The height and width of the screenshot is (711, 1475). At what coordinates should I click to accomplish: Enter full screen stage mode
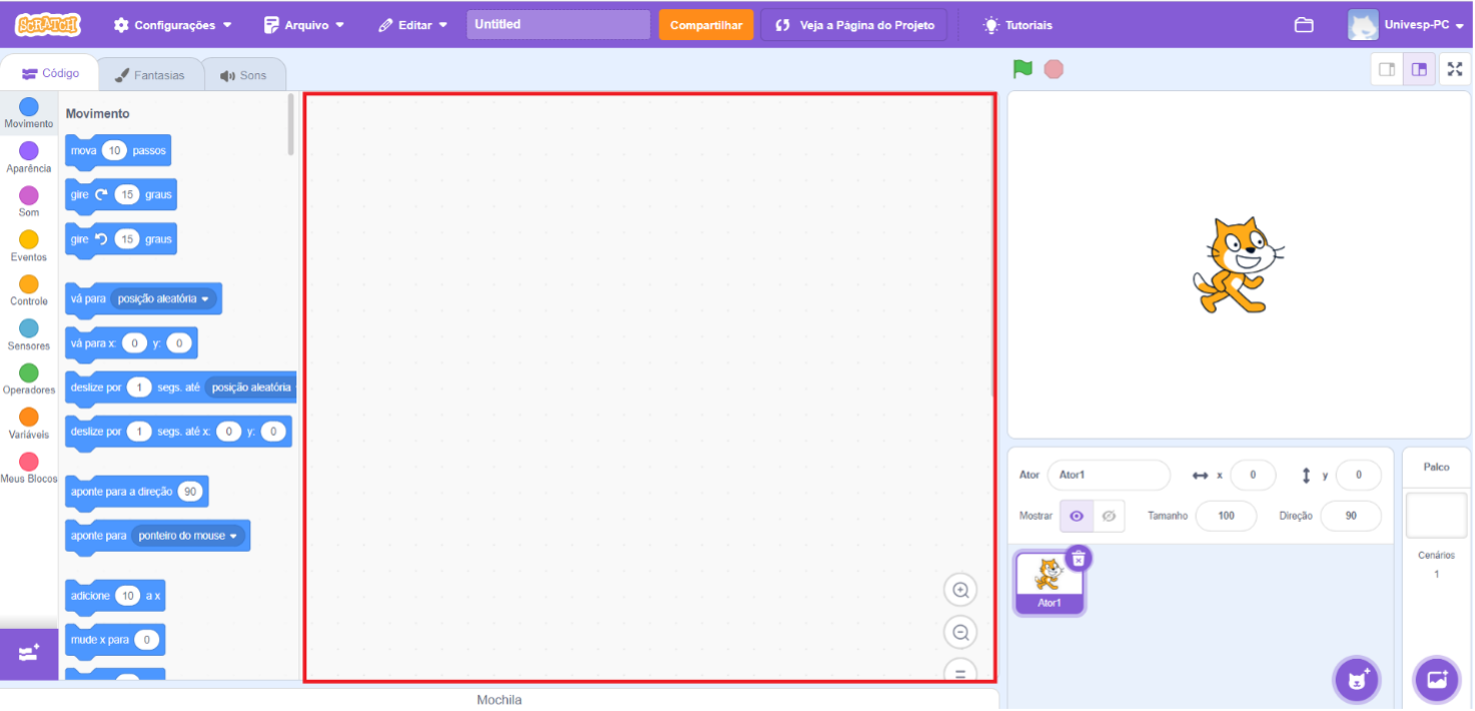(x=1456, y=69)
